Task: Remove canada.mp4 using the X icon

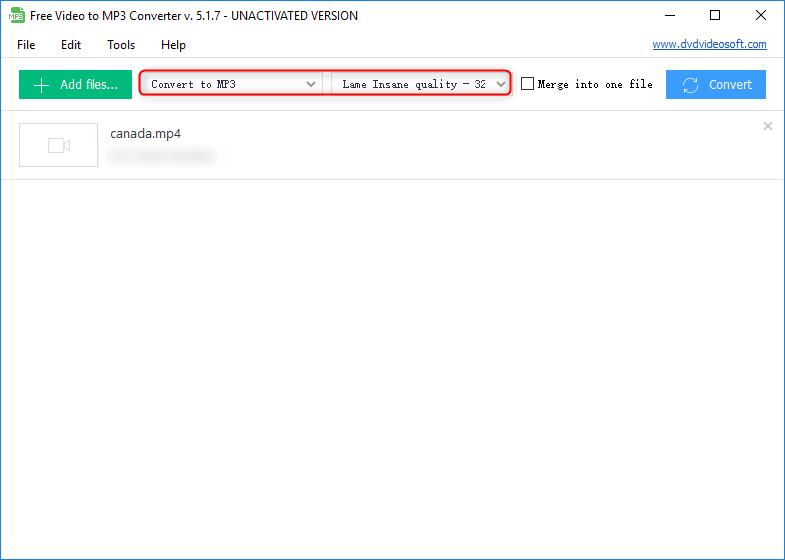Action: pyautogui.click(x=767, y=126)
